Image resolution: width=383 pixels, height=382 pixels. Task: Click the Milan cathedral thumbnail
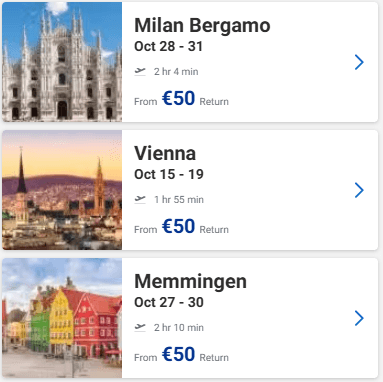[62, 62]
